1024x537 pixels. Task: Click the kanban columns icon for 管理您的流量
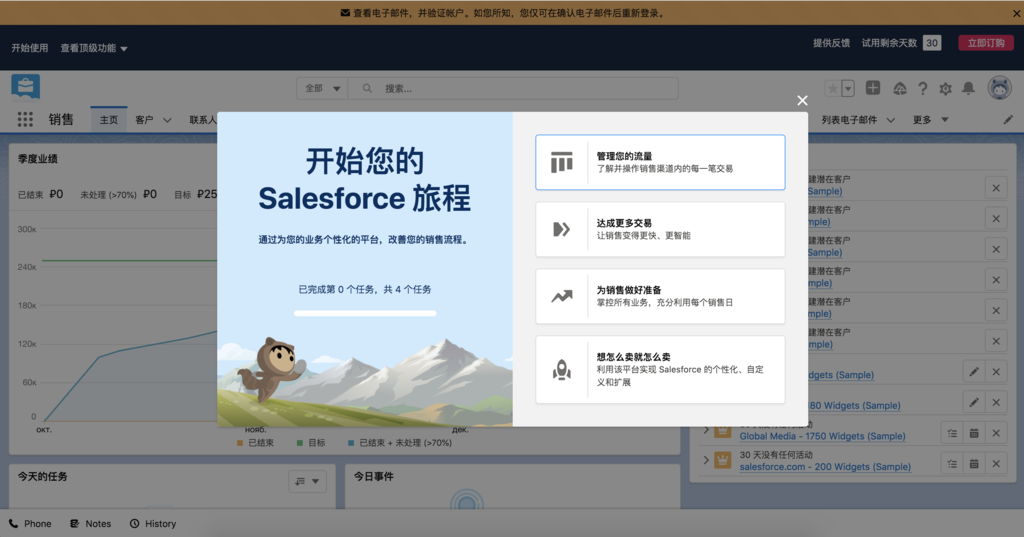pos(562,162)
